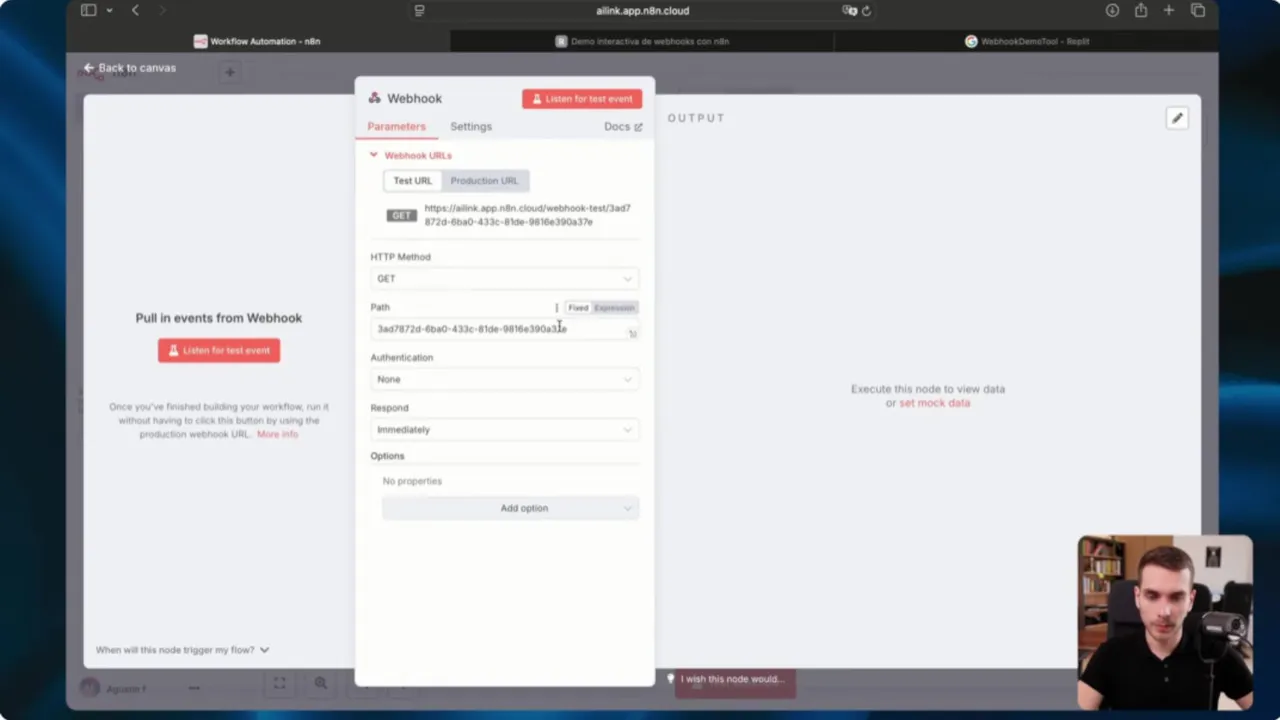
Task: Set Path mode to Expression
Action: tap(614, 308)
